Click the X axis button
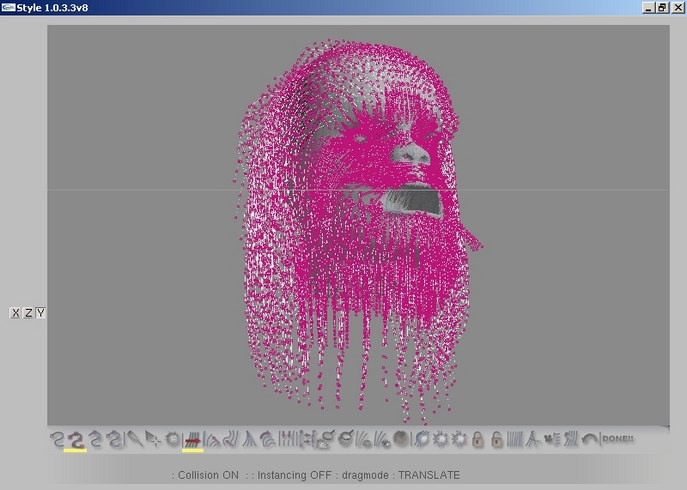This screenshot has height=490, width=687. point(15,313)
